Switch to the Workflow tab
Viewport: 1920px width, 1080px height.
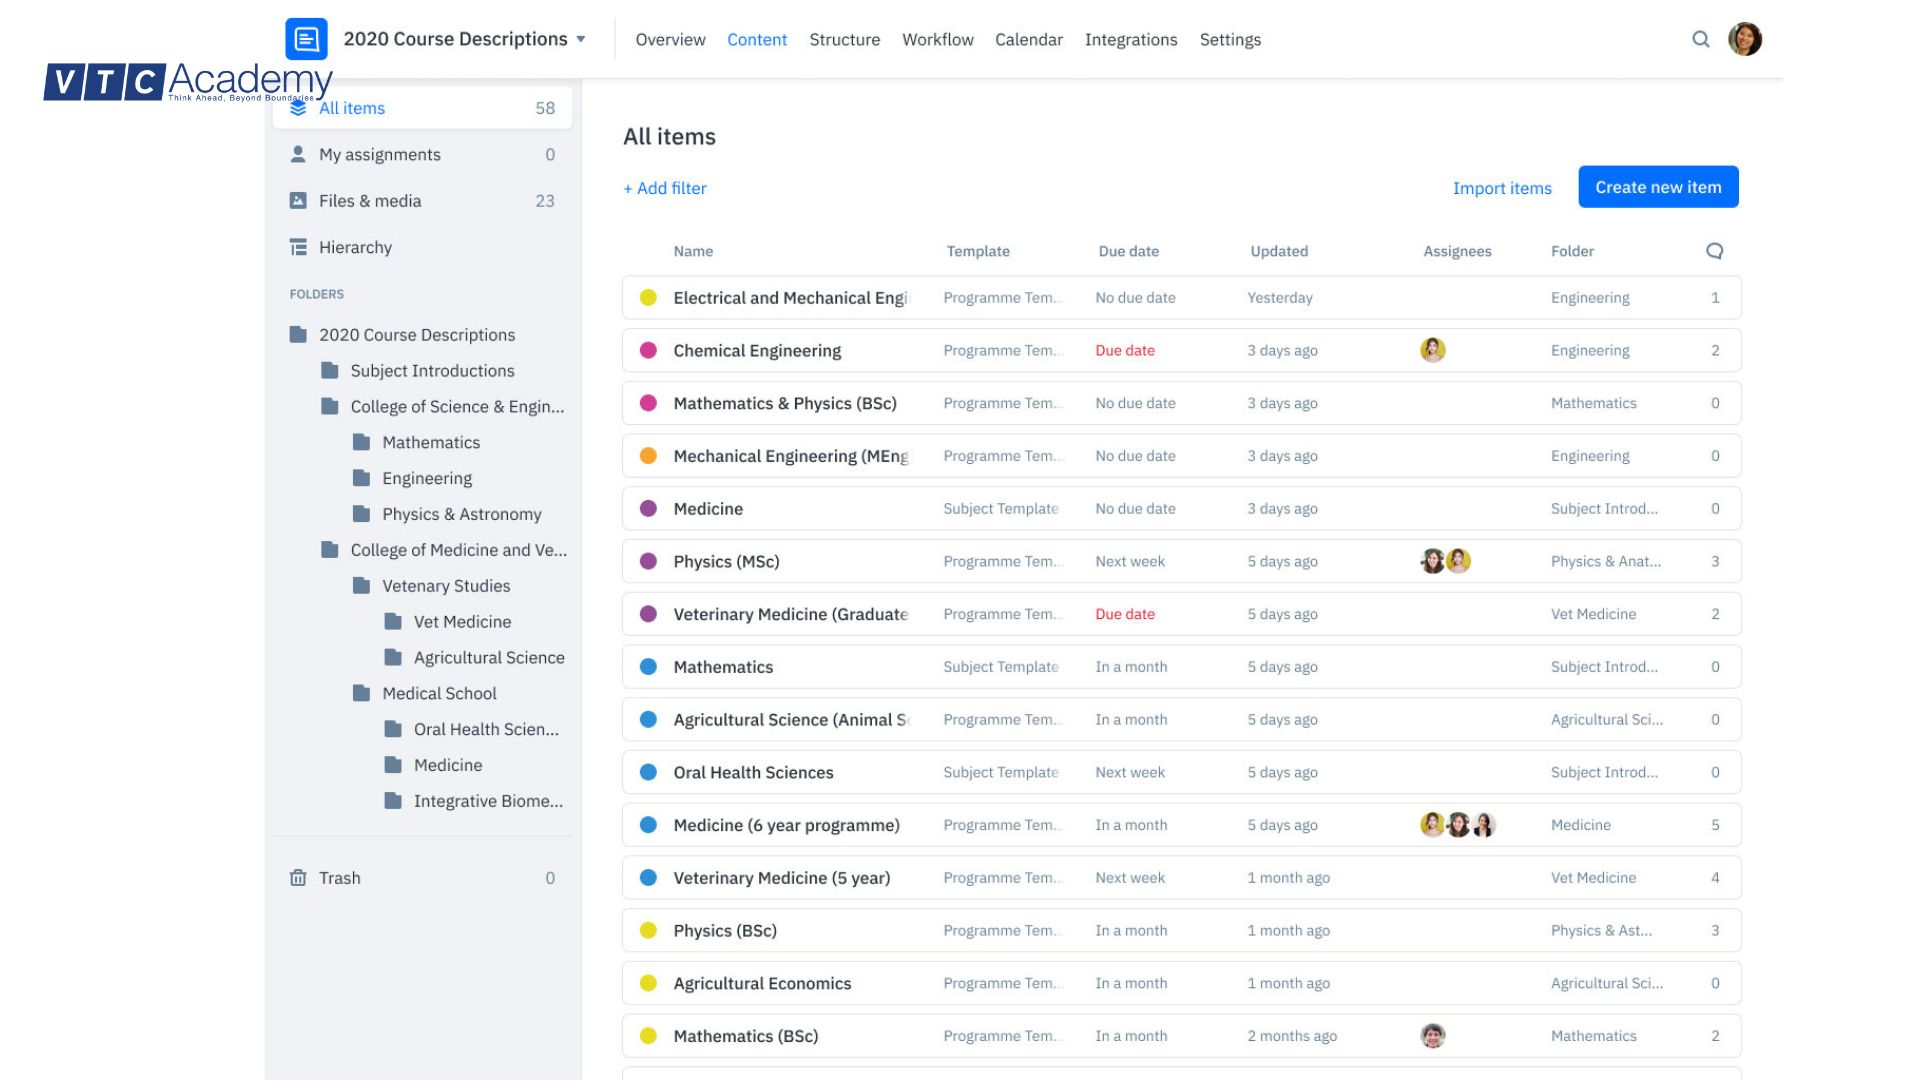click(x=937, y=40)
